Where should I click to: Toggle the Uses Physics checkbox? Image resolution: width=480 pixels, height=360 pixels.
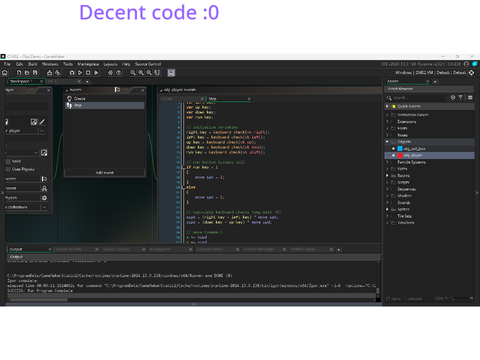point(8,169)
